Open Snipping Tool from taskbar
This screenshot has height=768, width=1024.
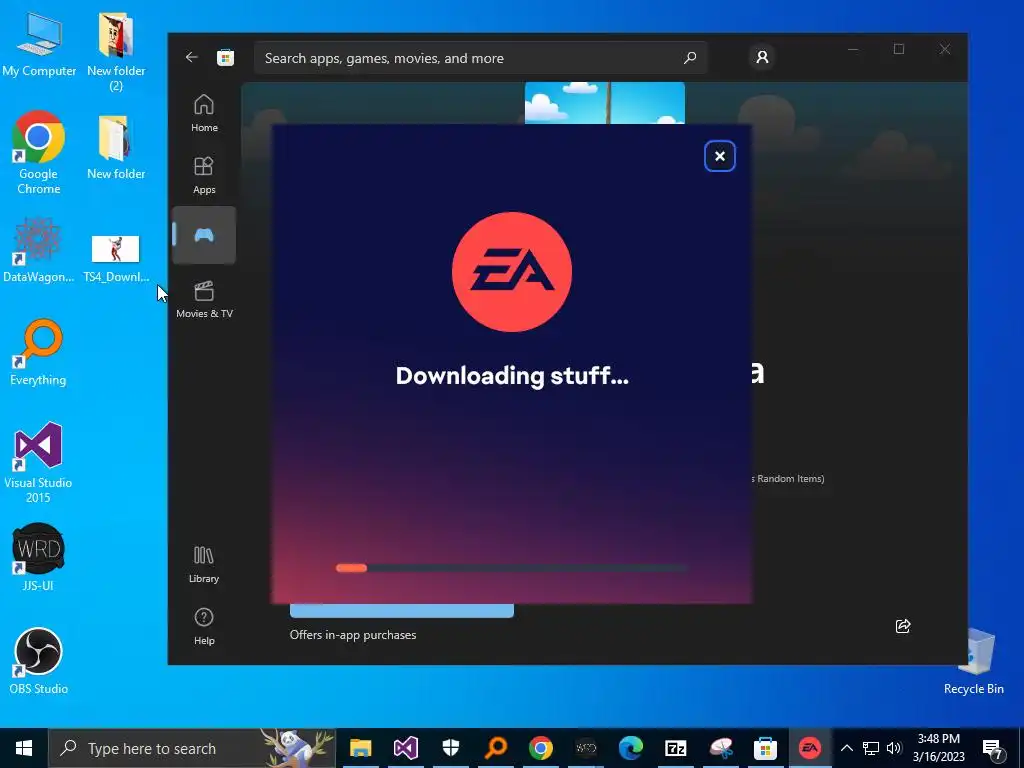(x=721, y=748)
